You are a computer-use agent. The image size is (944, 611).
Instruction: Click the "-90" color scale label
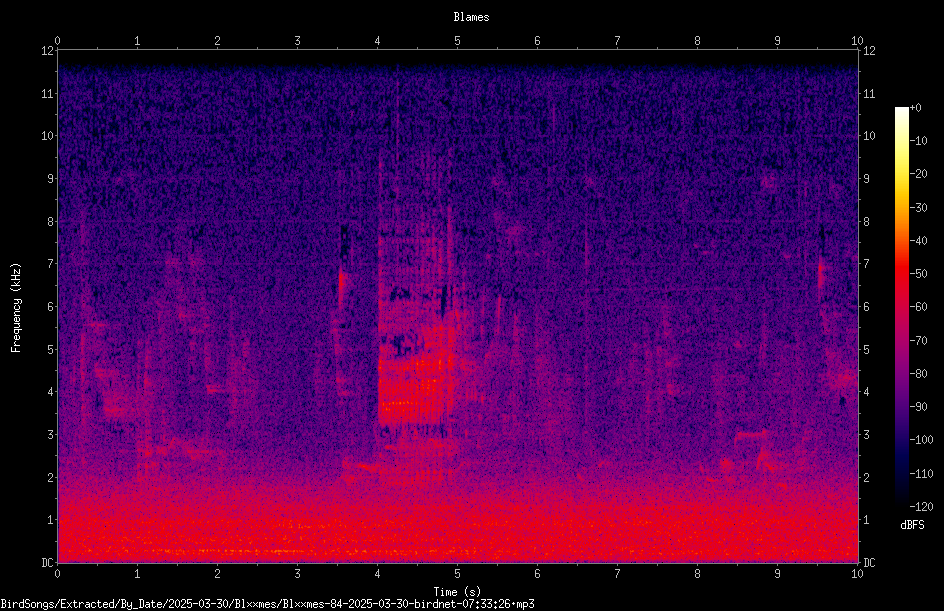[919, 407]
